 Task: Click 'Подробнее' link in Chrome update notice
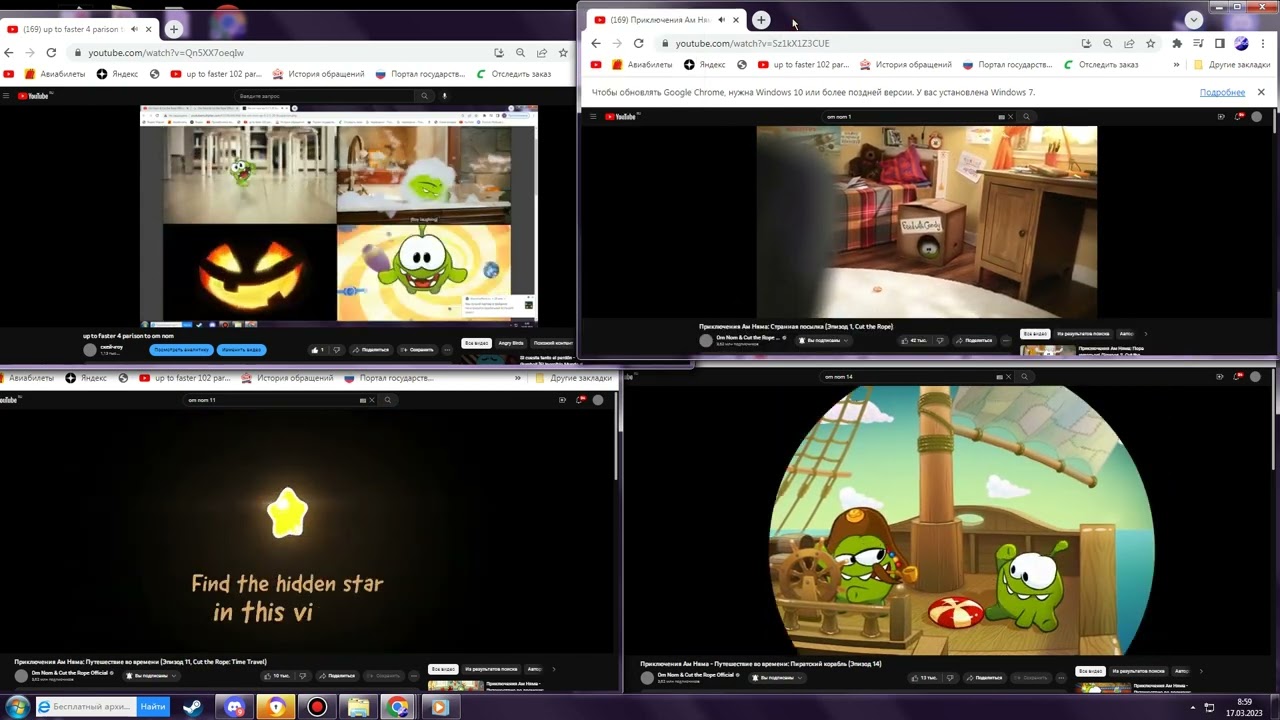coord(1222,92)
